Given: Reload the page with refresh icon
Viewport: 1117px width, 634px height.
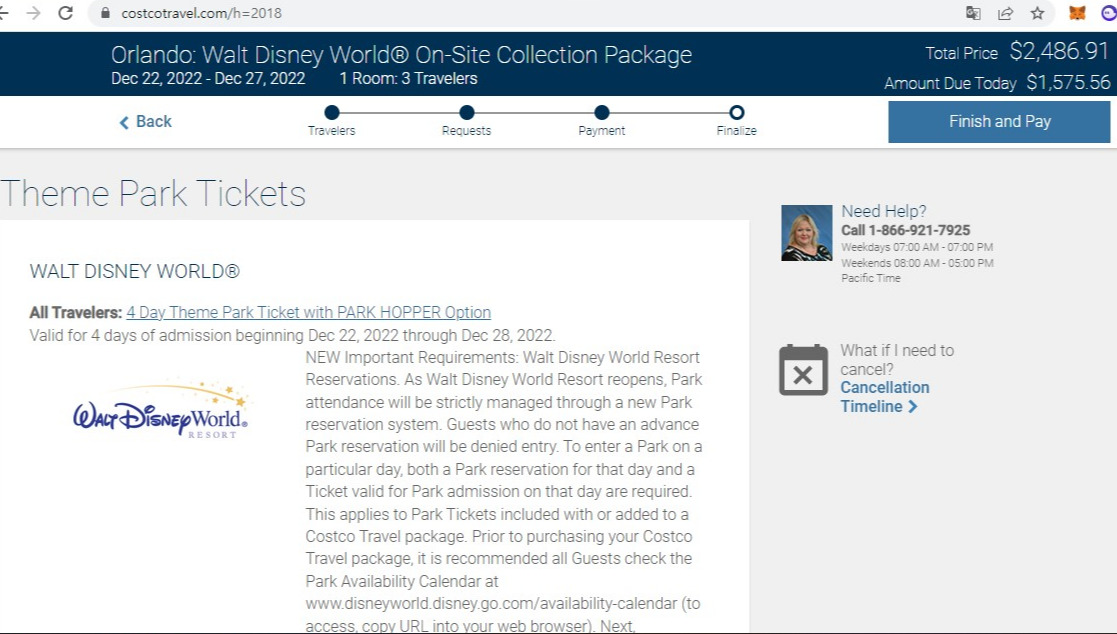Looking at the screenshot, I should 66,13.
